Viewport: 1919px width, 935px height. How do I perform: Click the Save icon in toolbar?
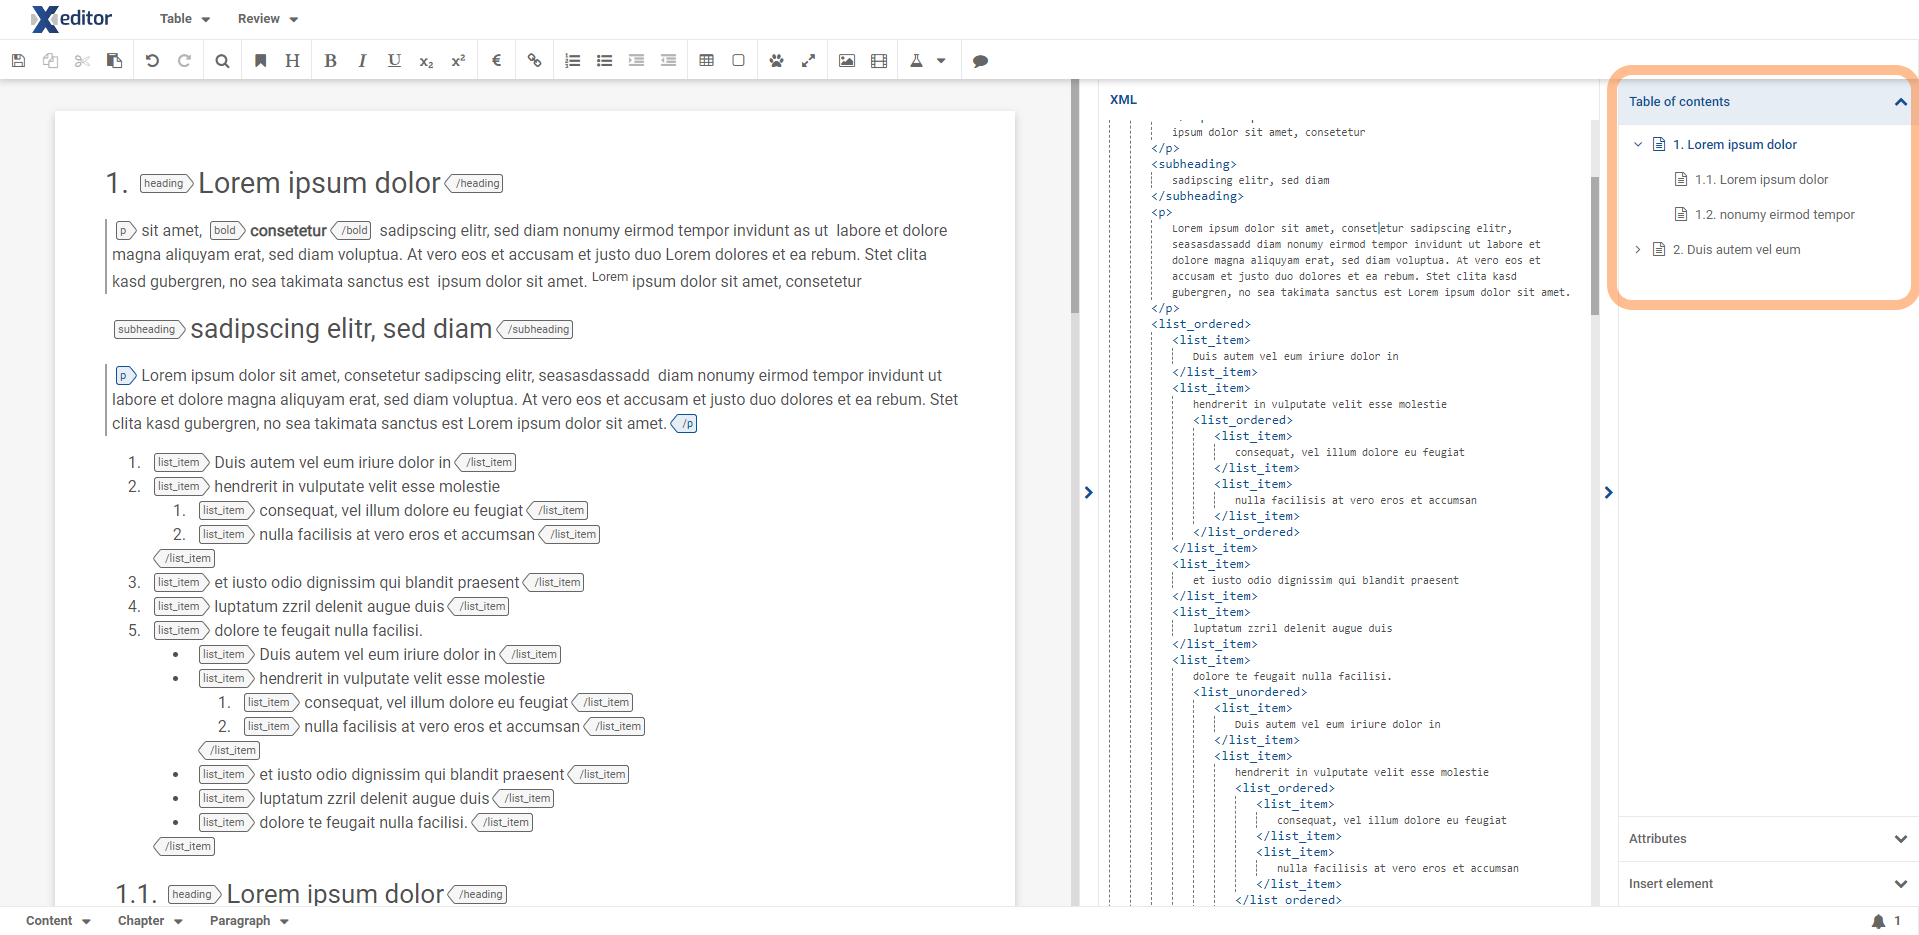[18, 61]
